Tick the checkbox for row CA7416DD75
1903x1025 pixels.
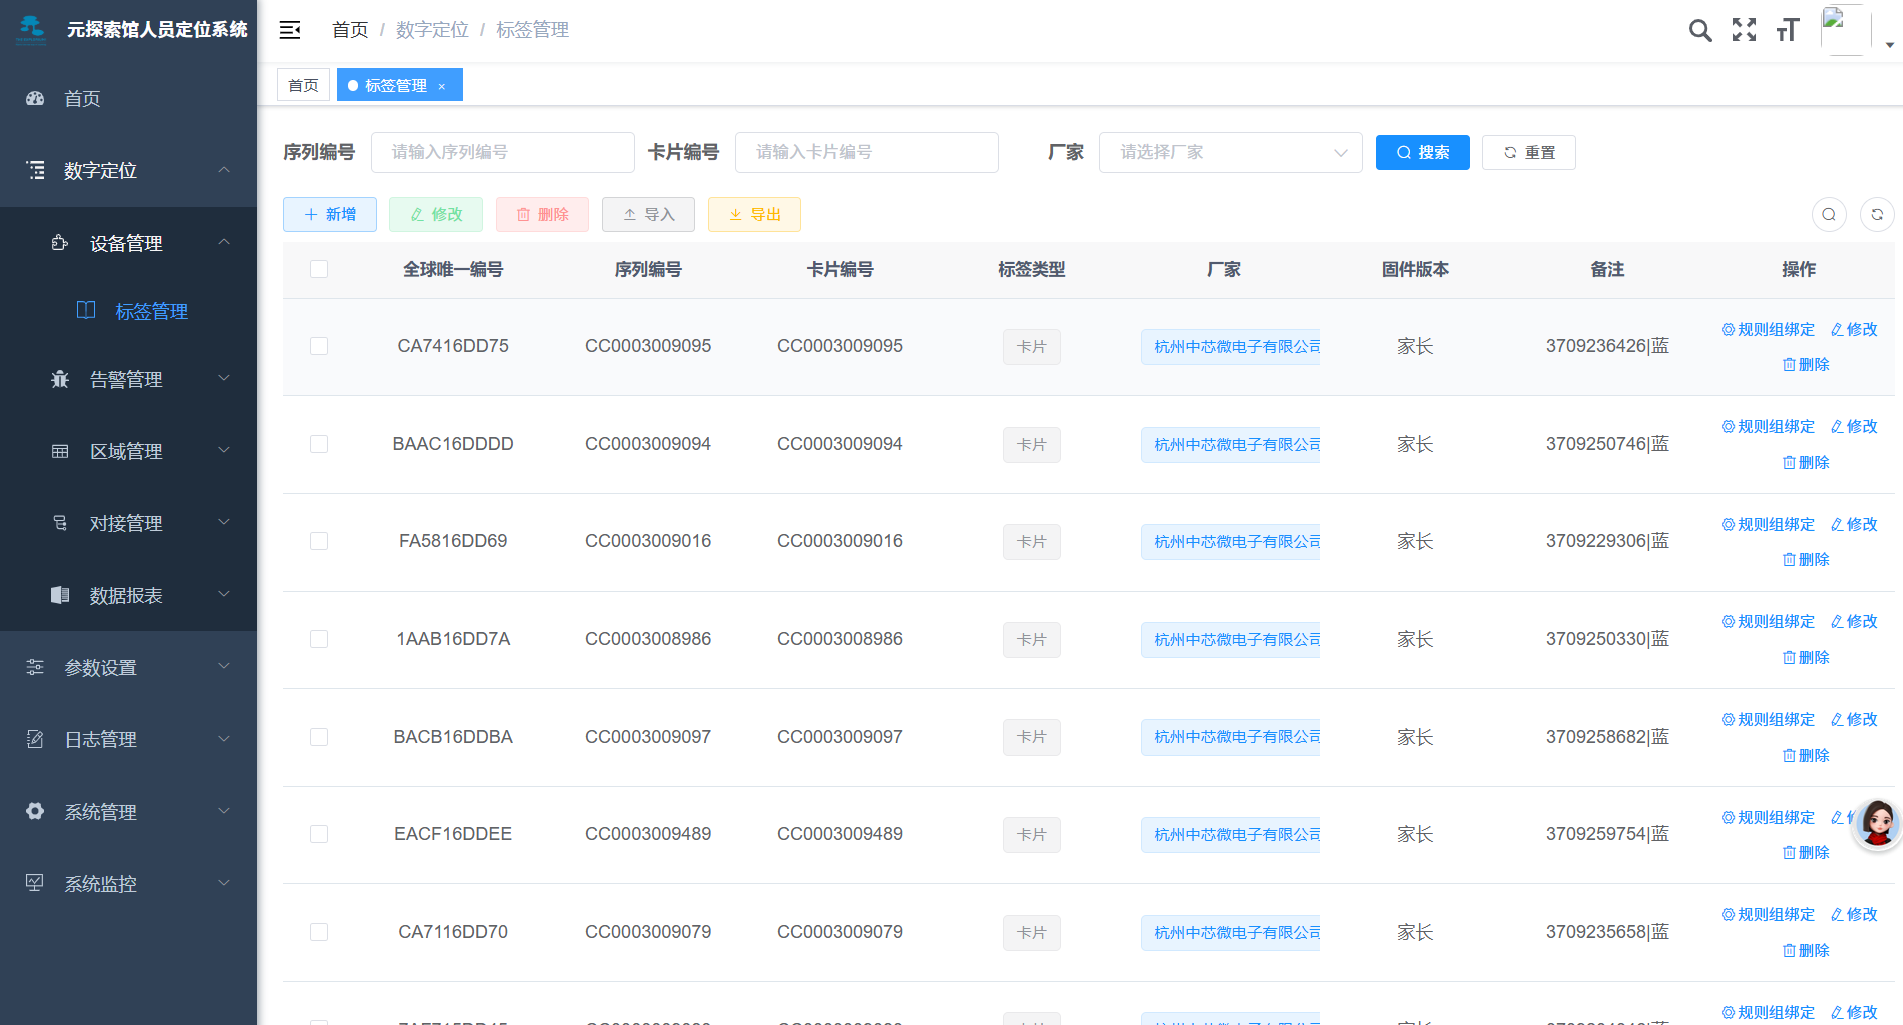click(319, 346)
